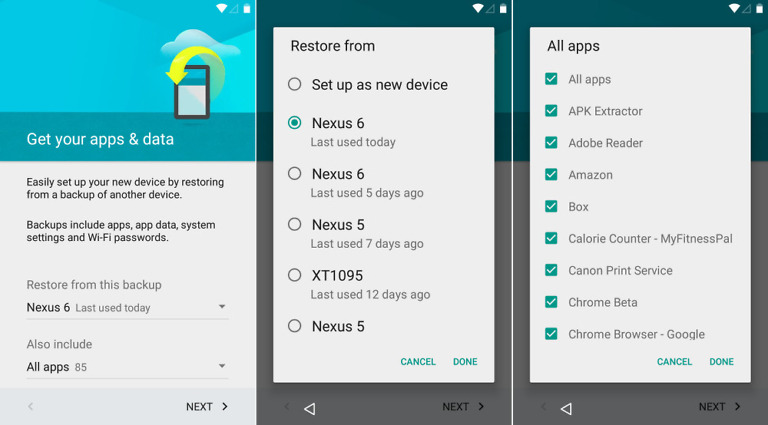The image size is (768, 425).
Task: Click the greyed left chevron on welcome screen
Action: click(x=30, y=407)
